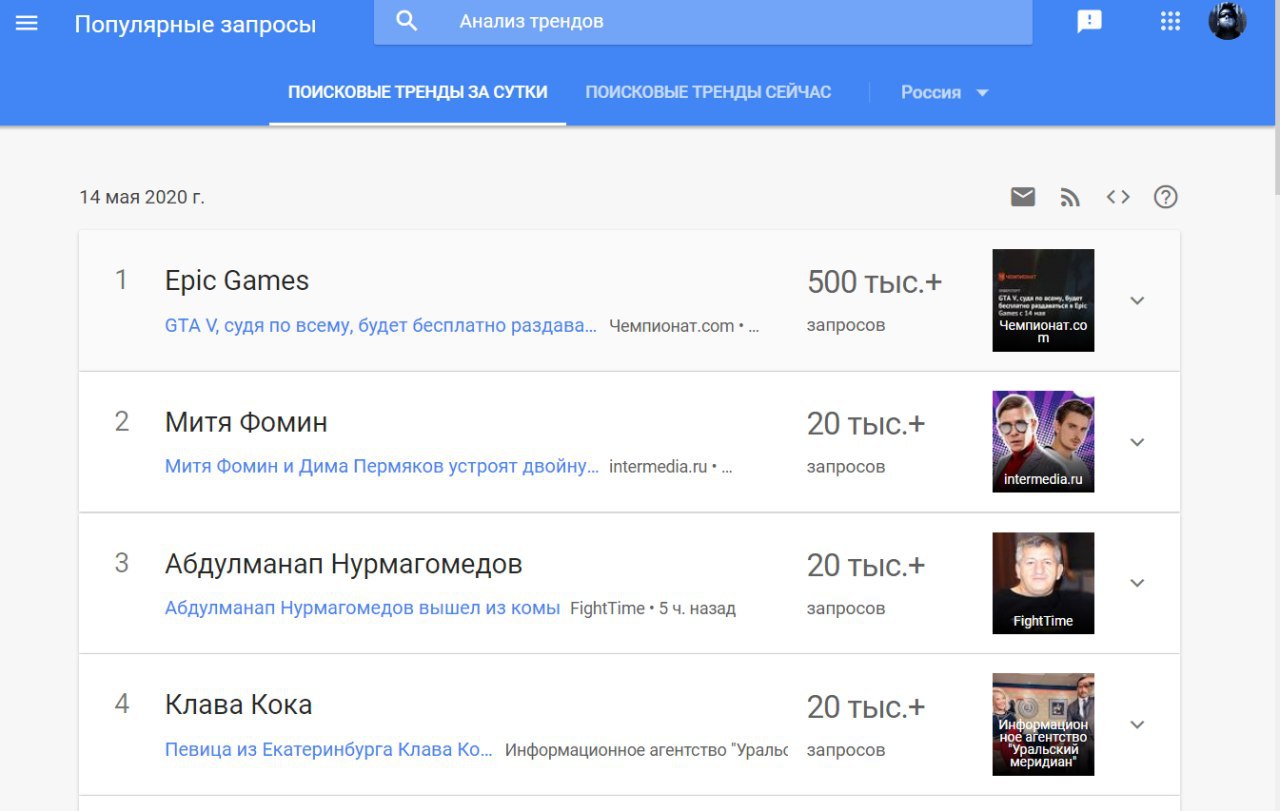Open the GTA V news article link
1280x811 pixels.
(x=381, y=326)
